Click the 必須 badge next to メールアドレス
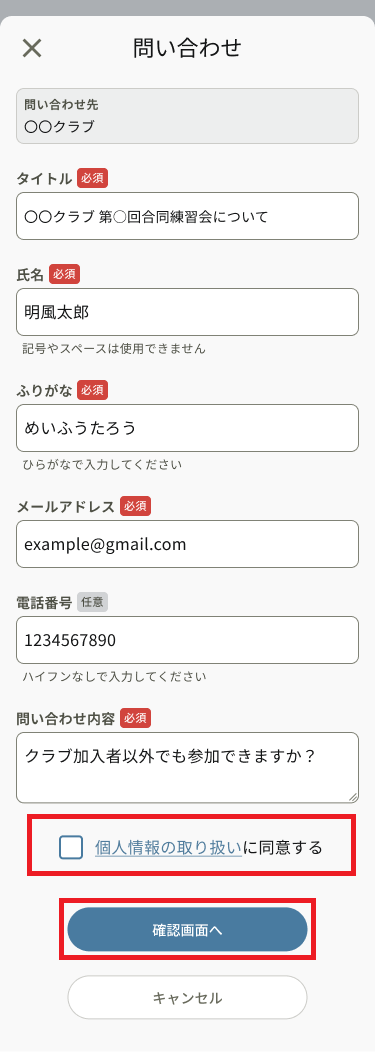 (136, 506)
